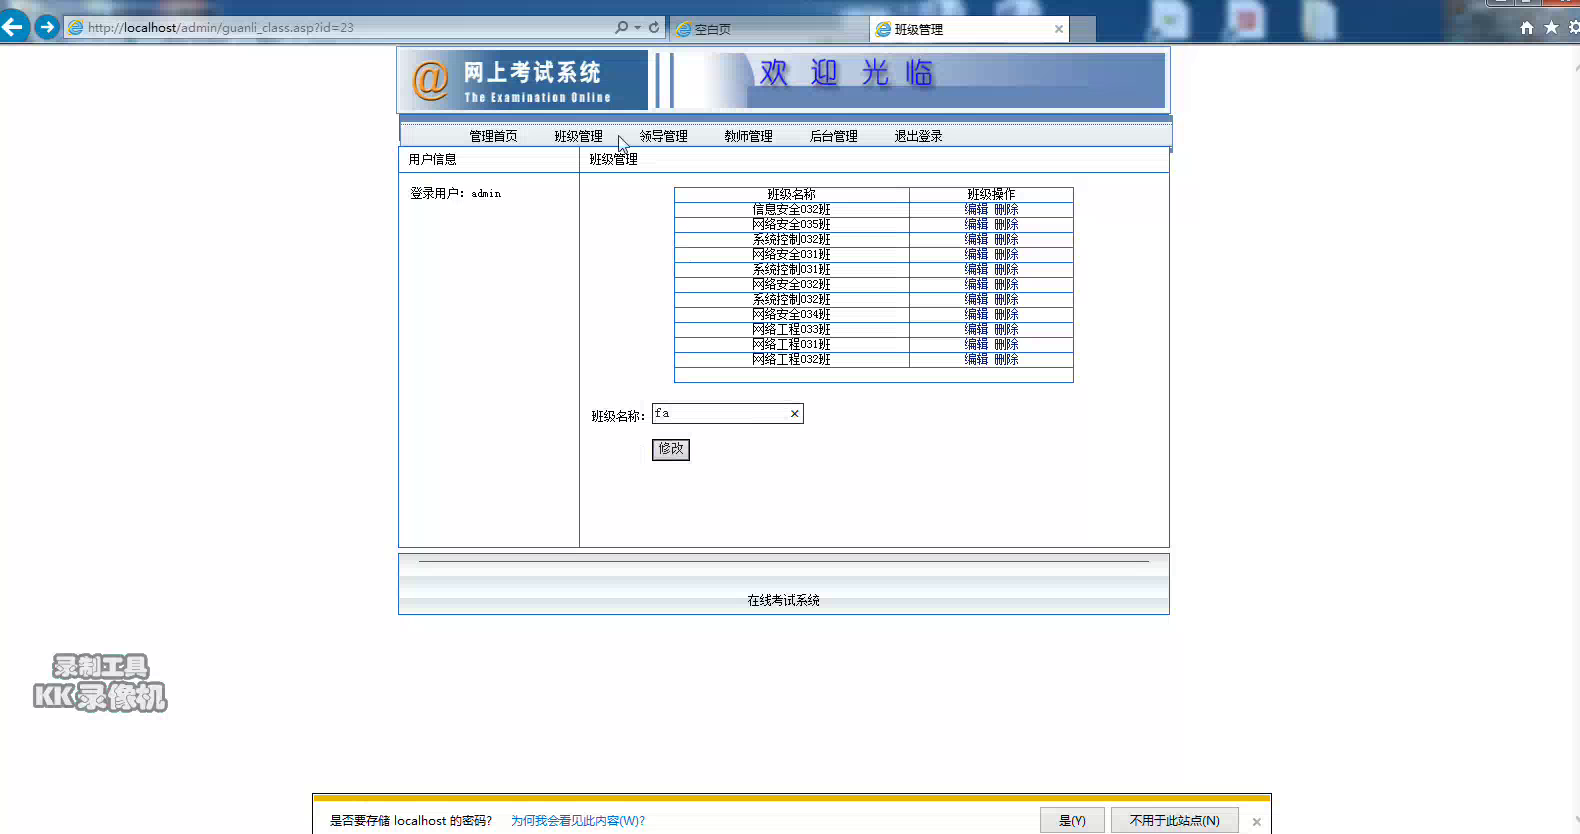Open the 班级管理 navigation item
This screenshot has height=834, width=1580.
tap(578, 136)
